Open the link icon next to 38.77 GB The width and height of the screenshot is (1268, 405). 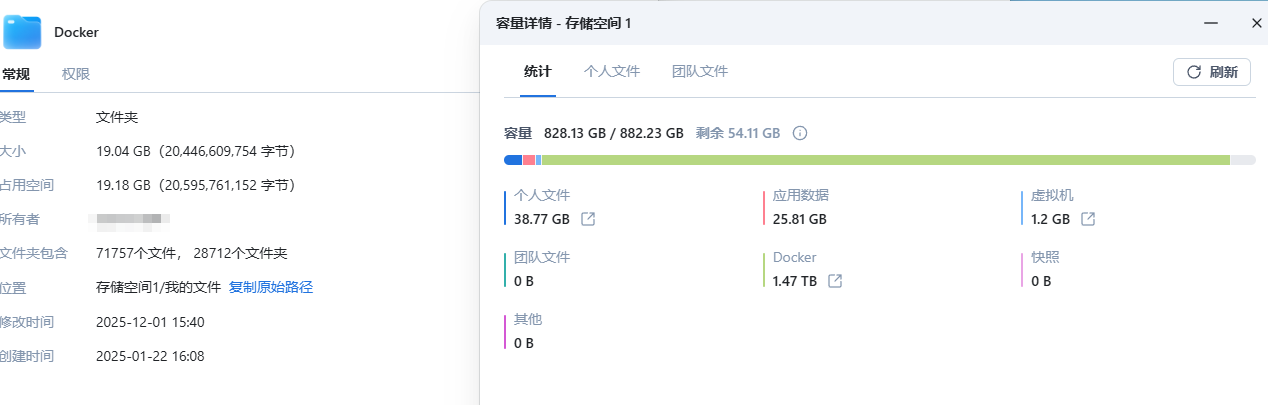tap(588, 219)
